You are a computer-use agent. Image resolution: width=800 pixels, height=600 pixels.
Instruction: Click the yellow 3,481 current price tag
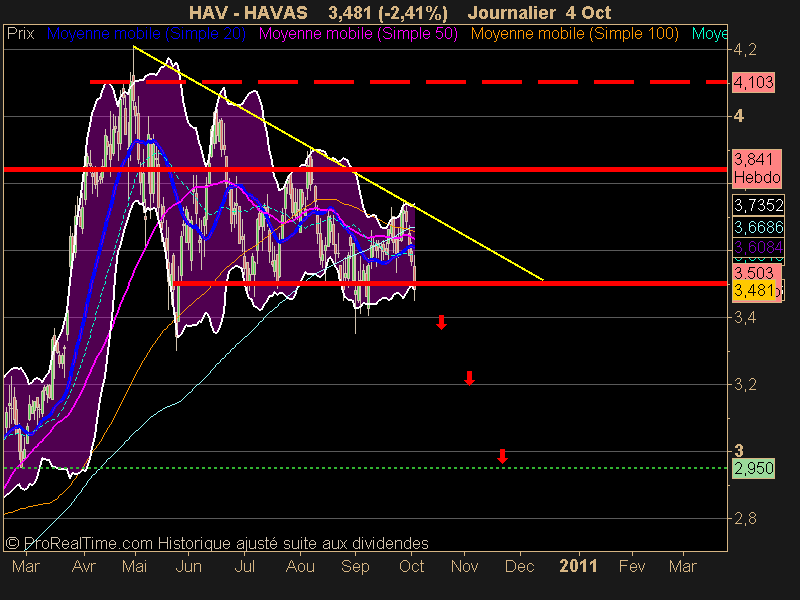click(x=754, y=290)
